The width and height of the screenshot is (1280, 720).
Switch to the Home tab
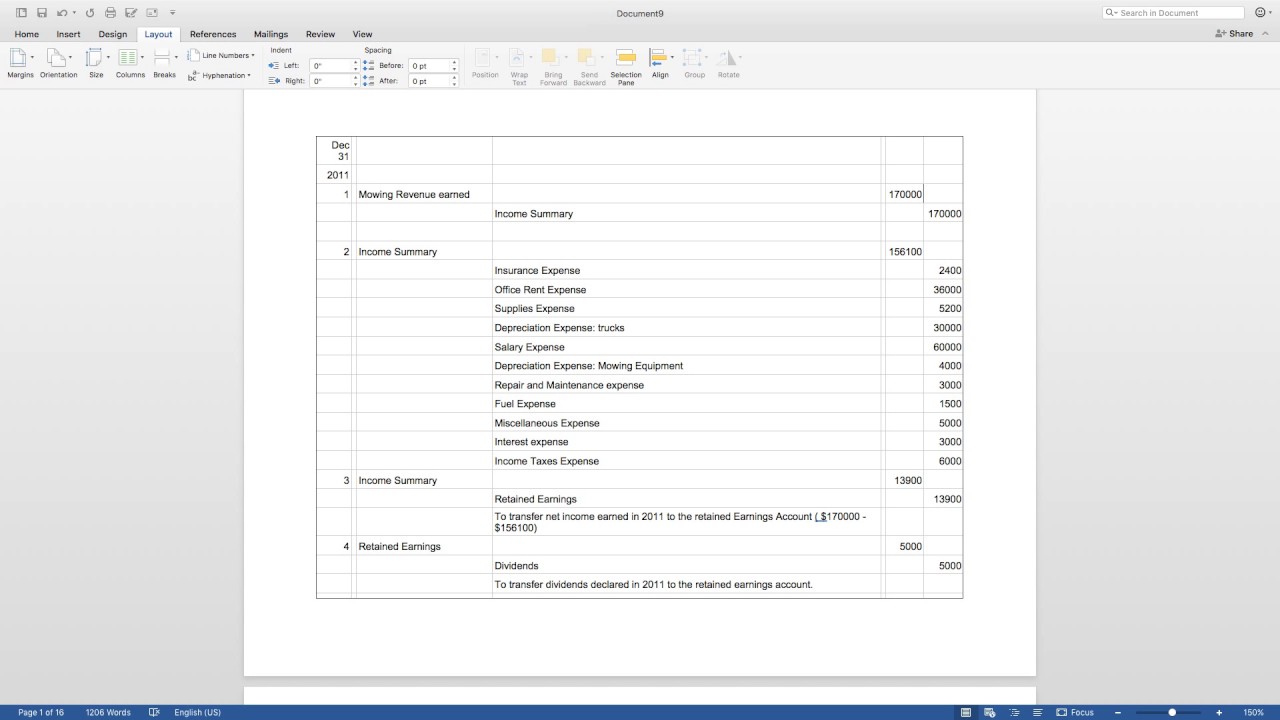27,34
